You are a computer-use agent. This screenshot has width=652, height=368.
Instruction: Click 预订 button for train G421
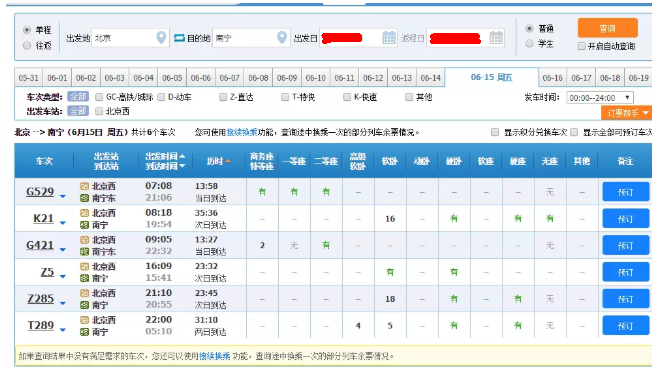[x=625, y=246]
